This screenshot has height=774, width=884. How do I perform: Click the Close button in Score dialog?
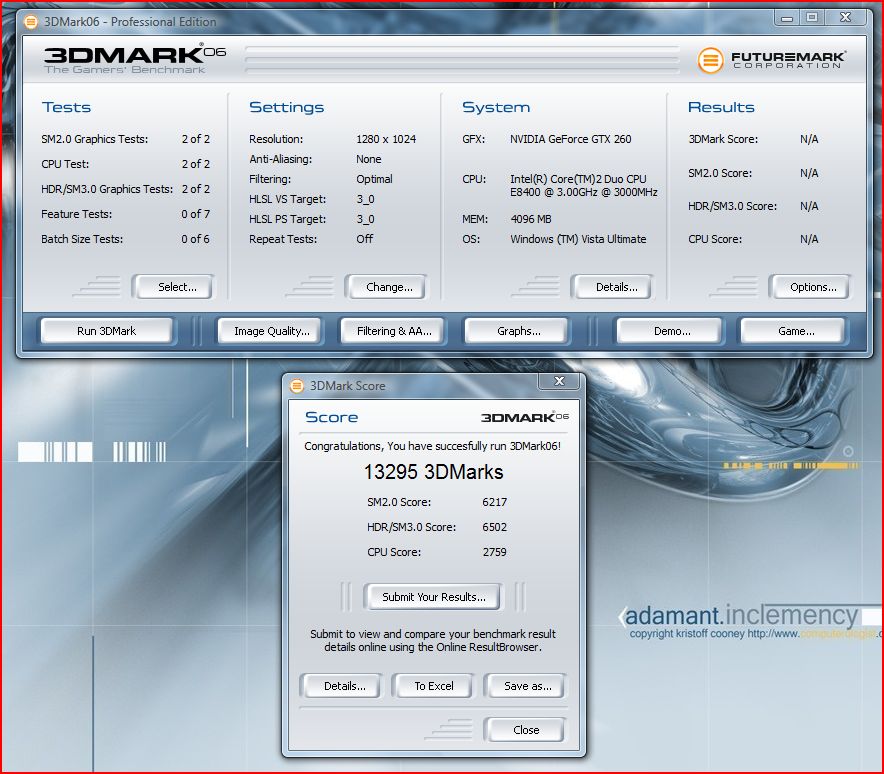pyautogui.click(x=526, y=730)
